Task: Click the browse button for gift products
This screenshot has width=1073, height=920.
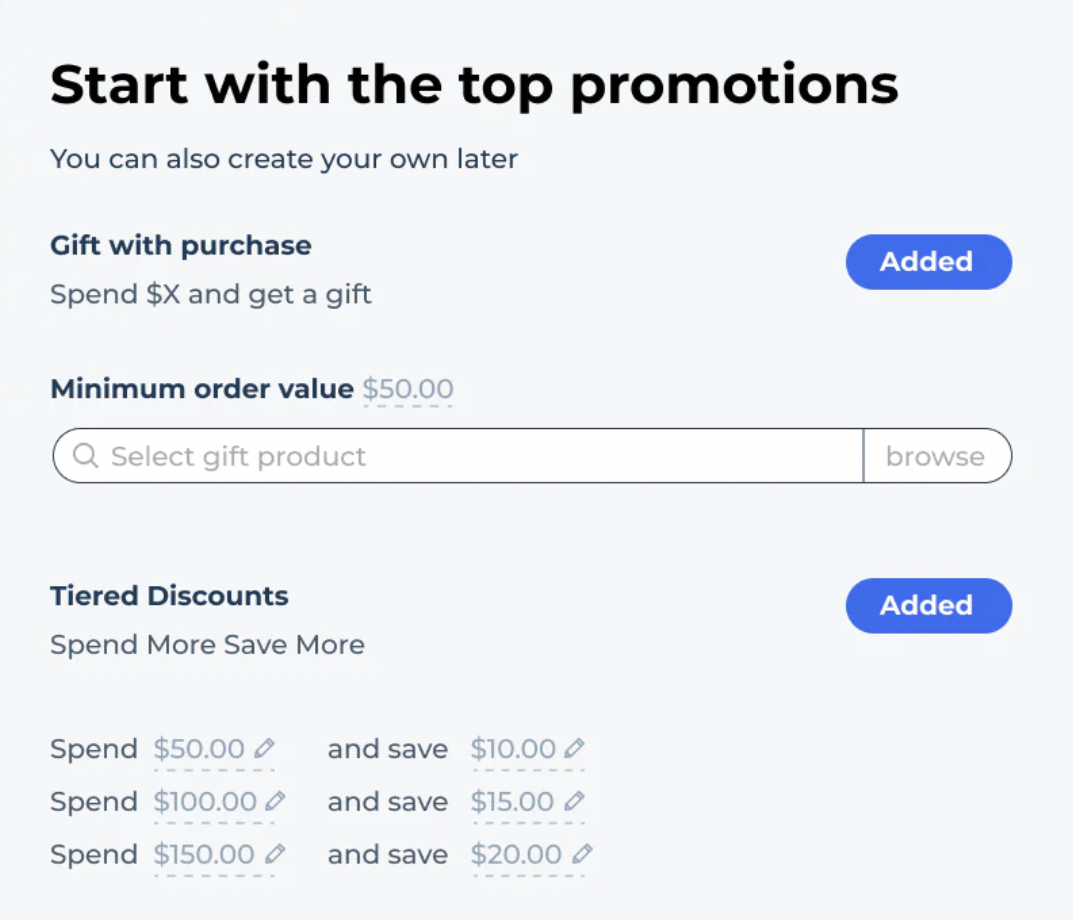Action: click(936, 457)
